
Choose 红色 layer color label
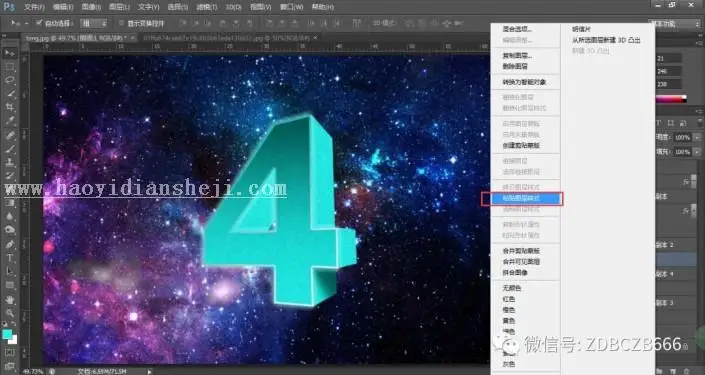click(509, 299)
